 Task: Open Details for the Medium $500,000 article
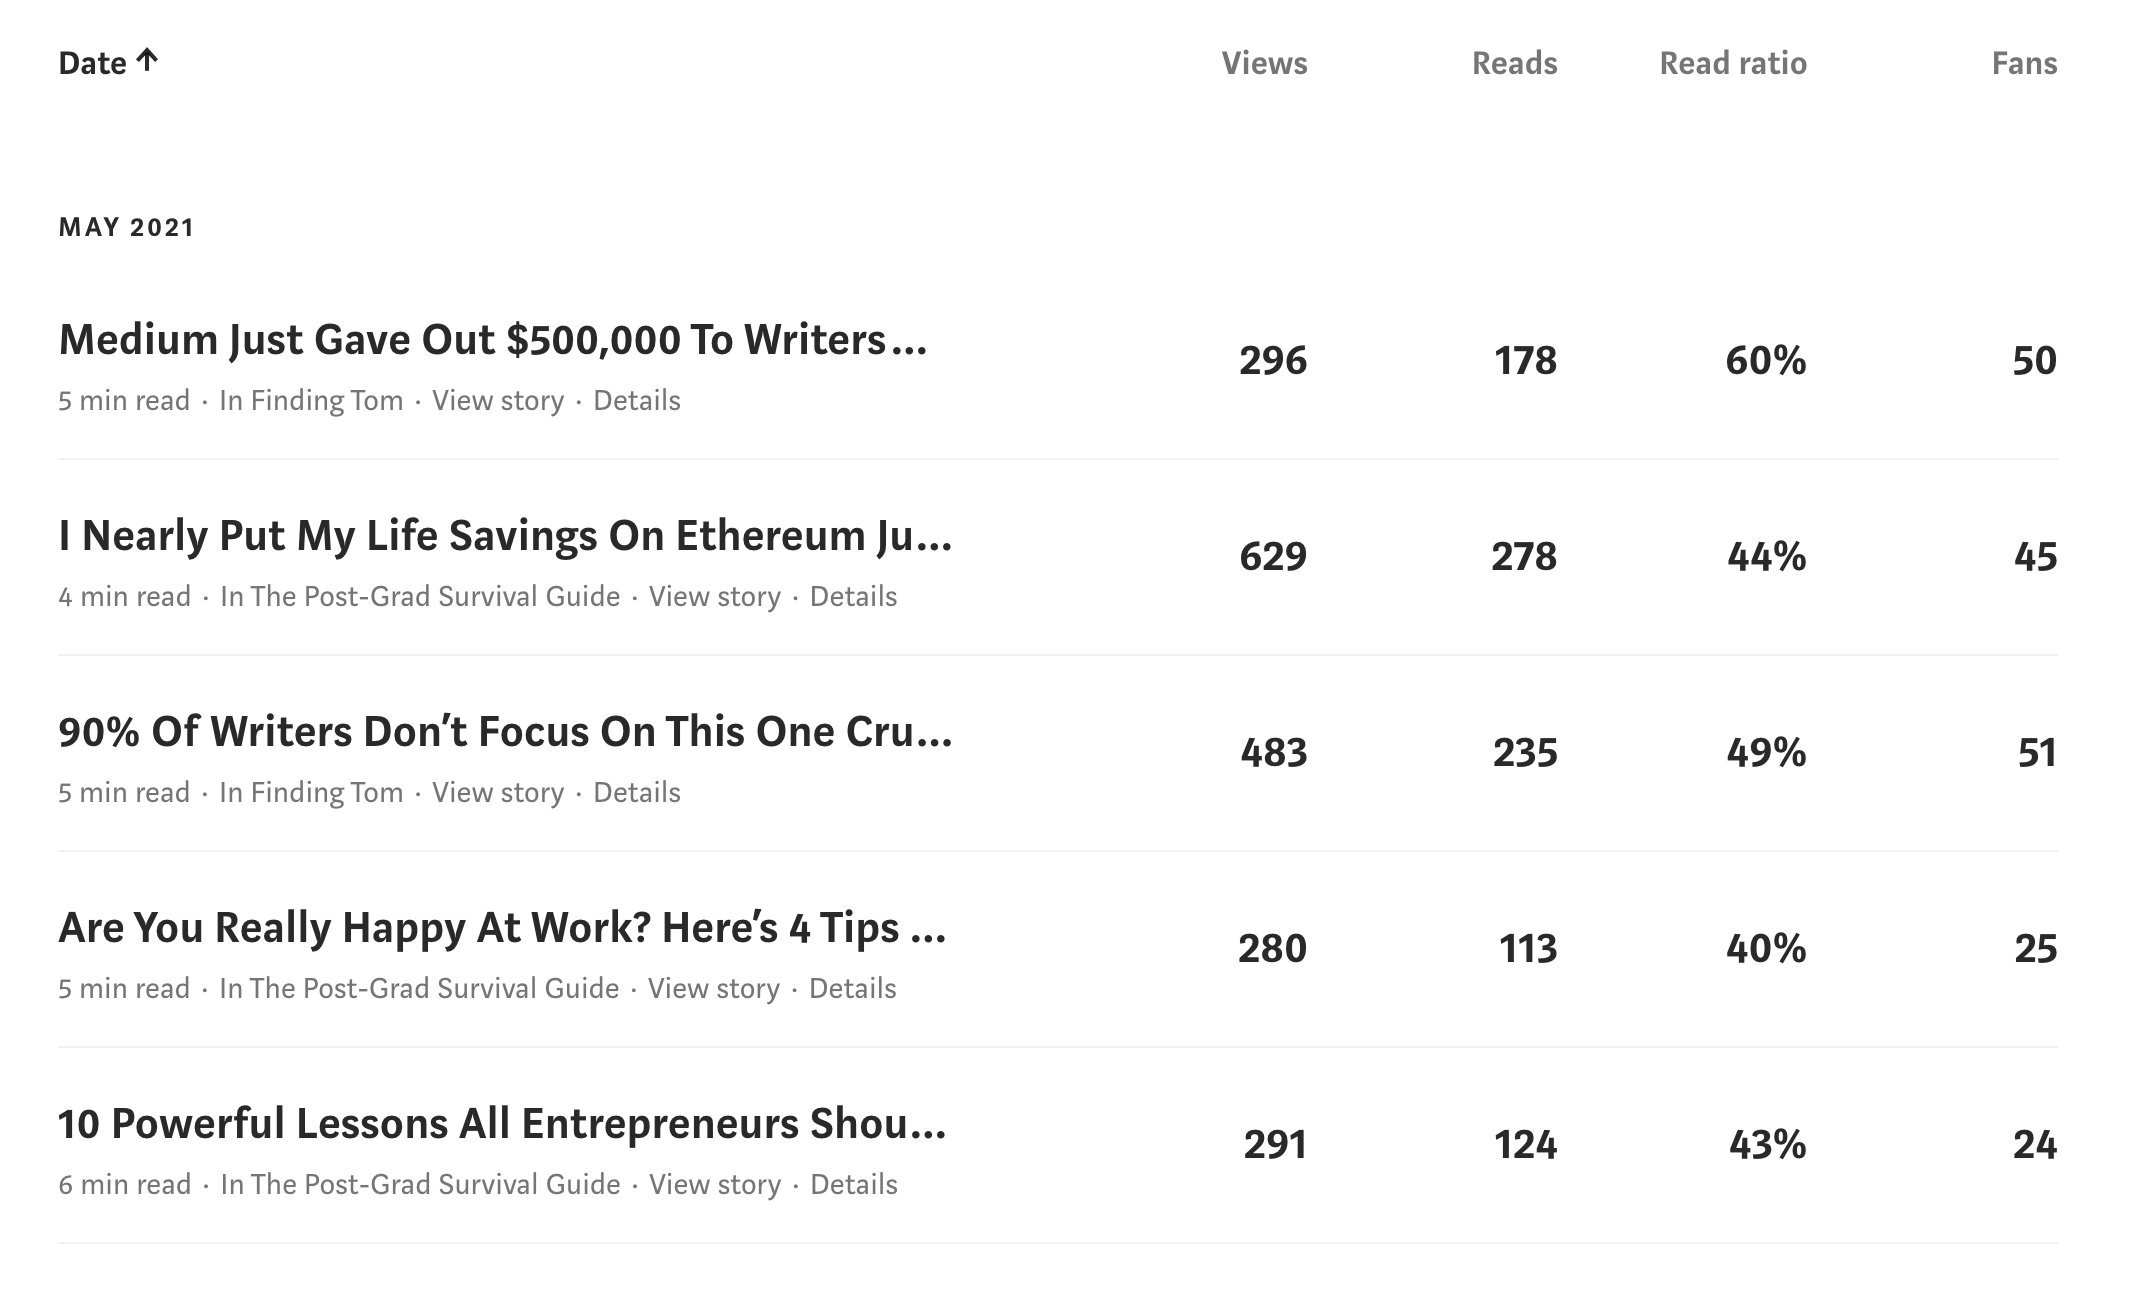click(637, 400)
